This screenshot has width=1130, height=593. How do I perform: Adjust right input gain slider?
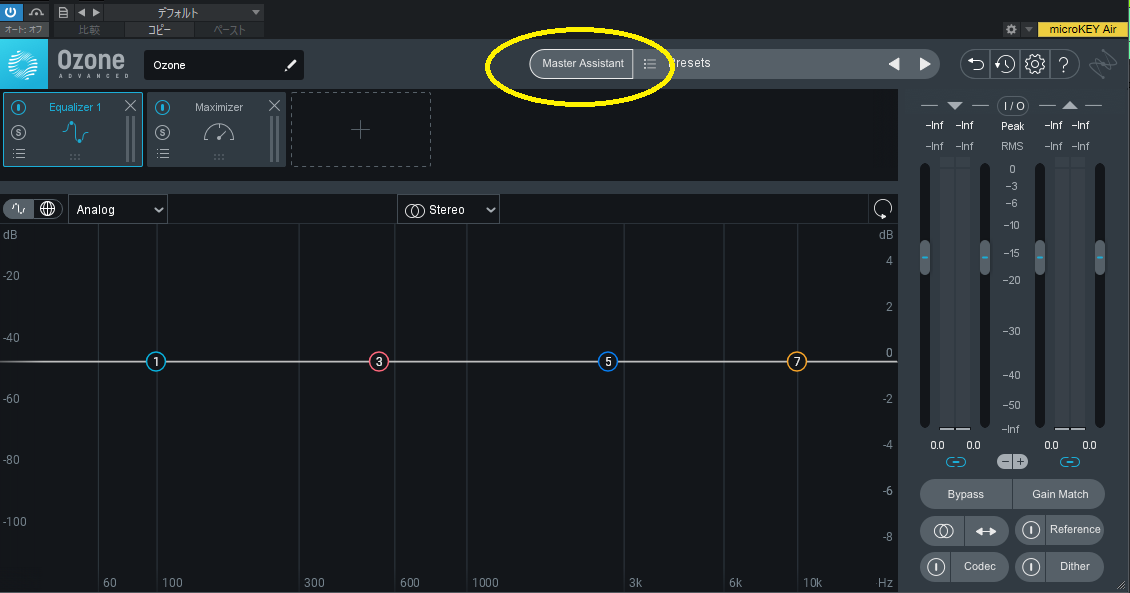coord(984,257)
